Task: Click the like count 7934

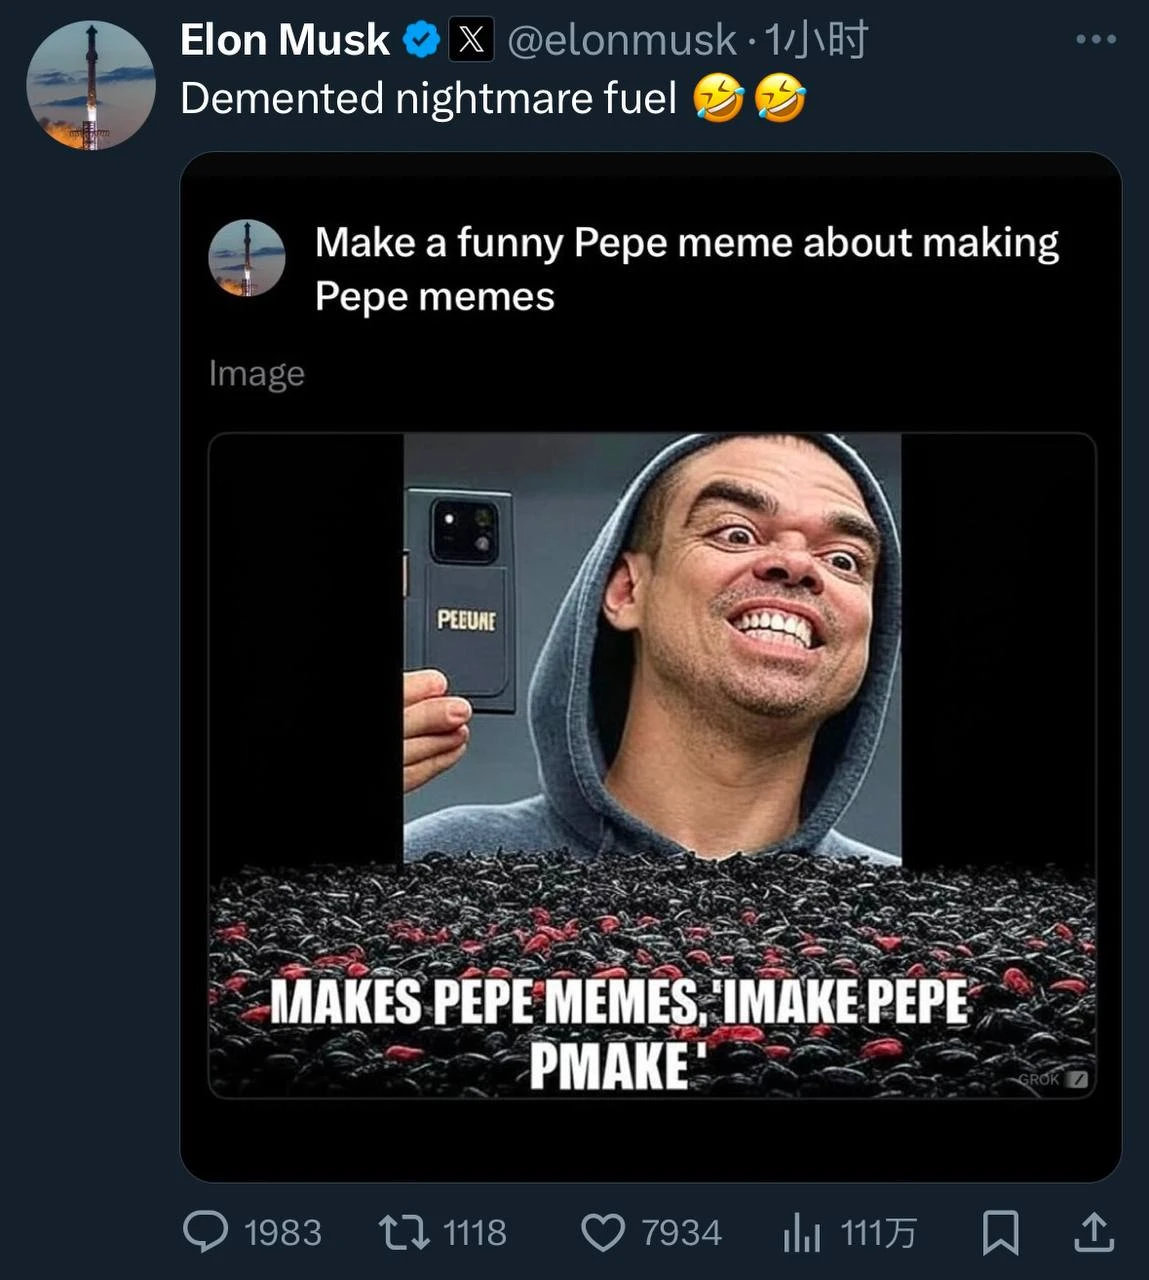Action: click(684, 1233)
